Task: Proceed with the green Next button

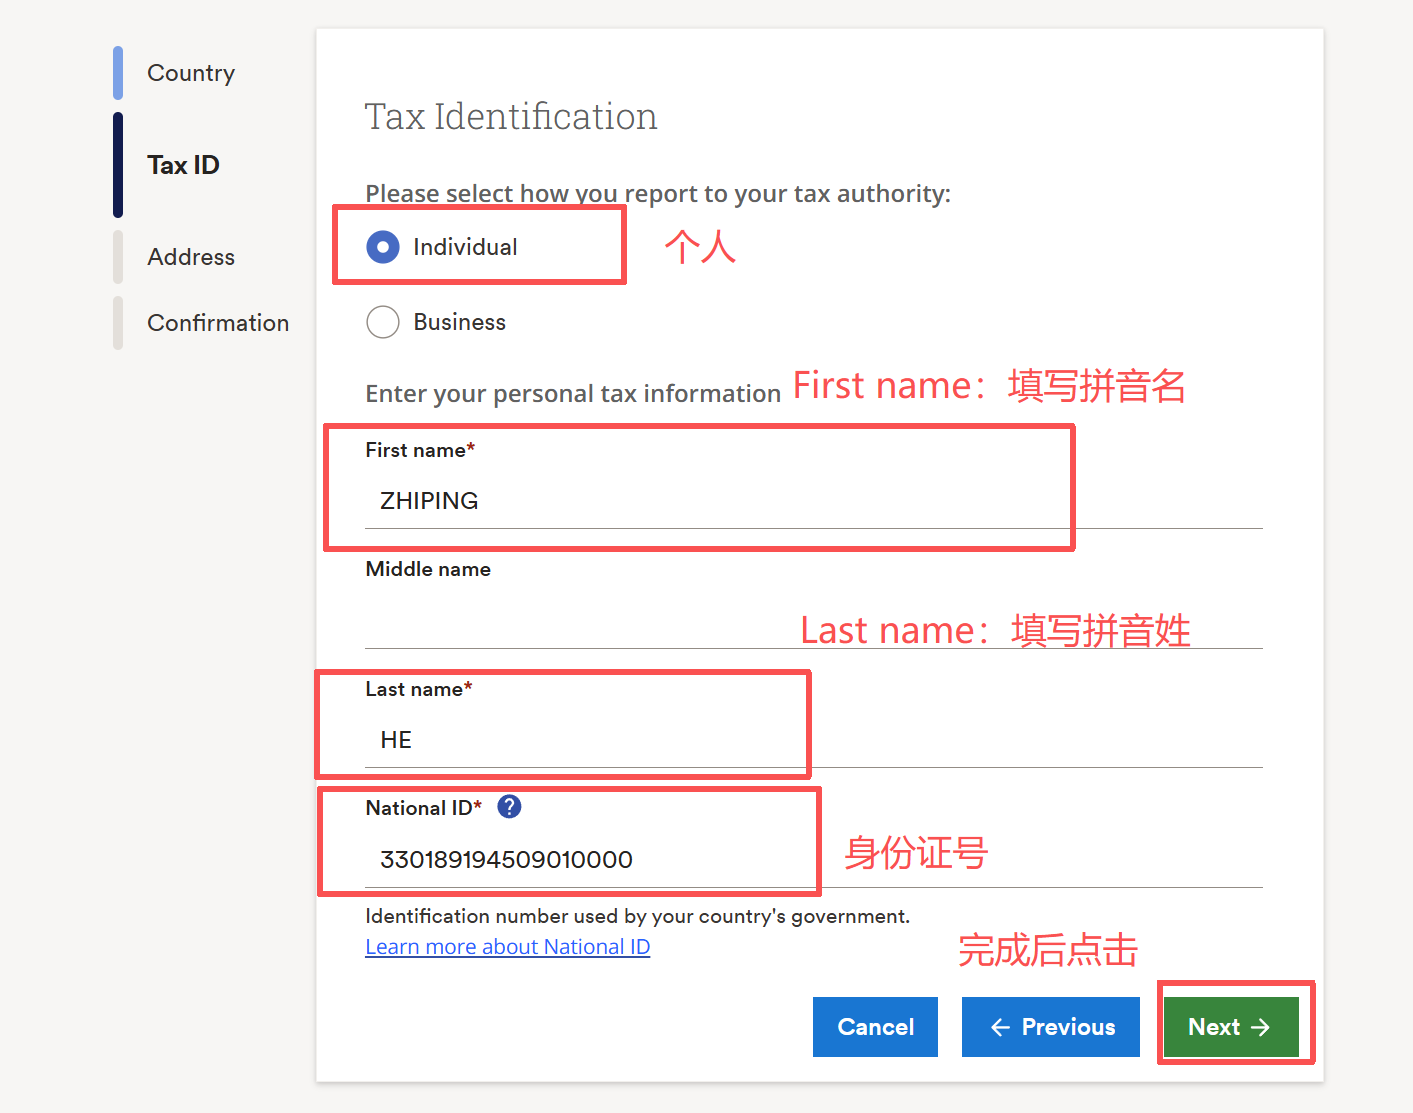Action: (1230, 1027)
